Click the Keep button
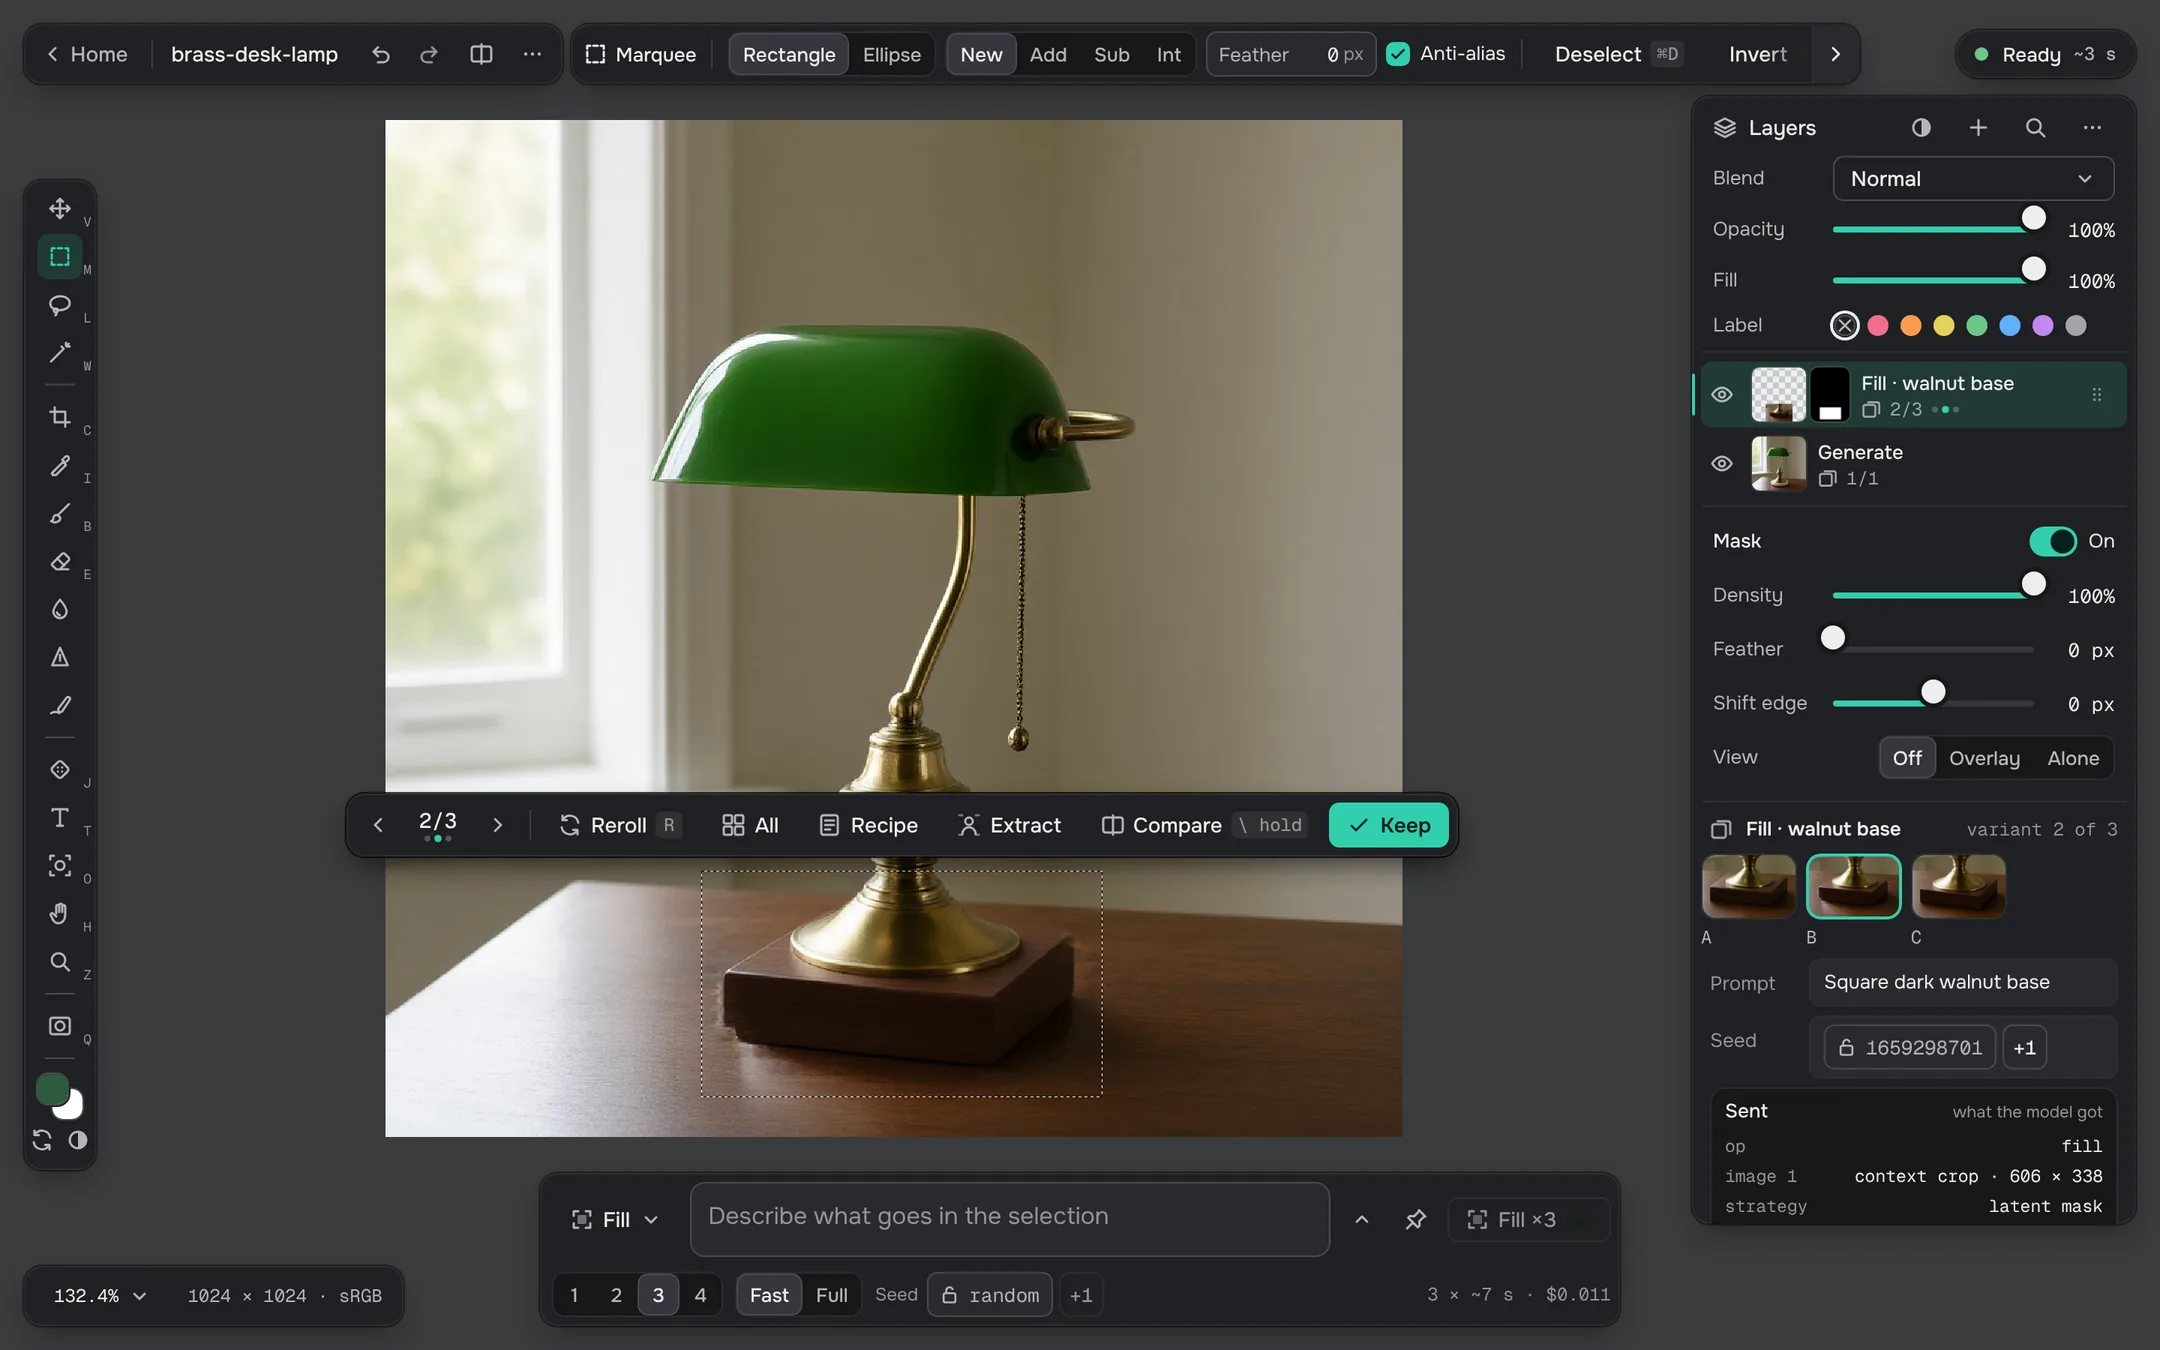This screenshot has height=1350, width=2160. [1389, 825]
